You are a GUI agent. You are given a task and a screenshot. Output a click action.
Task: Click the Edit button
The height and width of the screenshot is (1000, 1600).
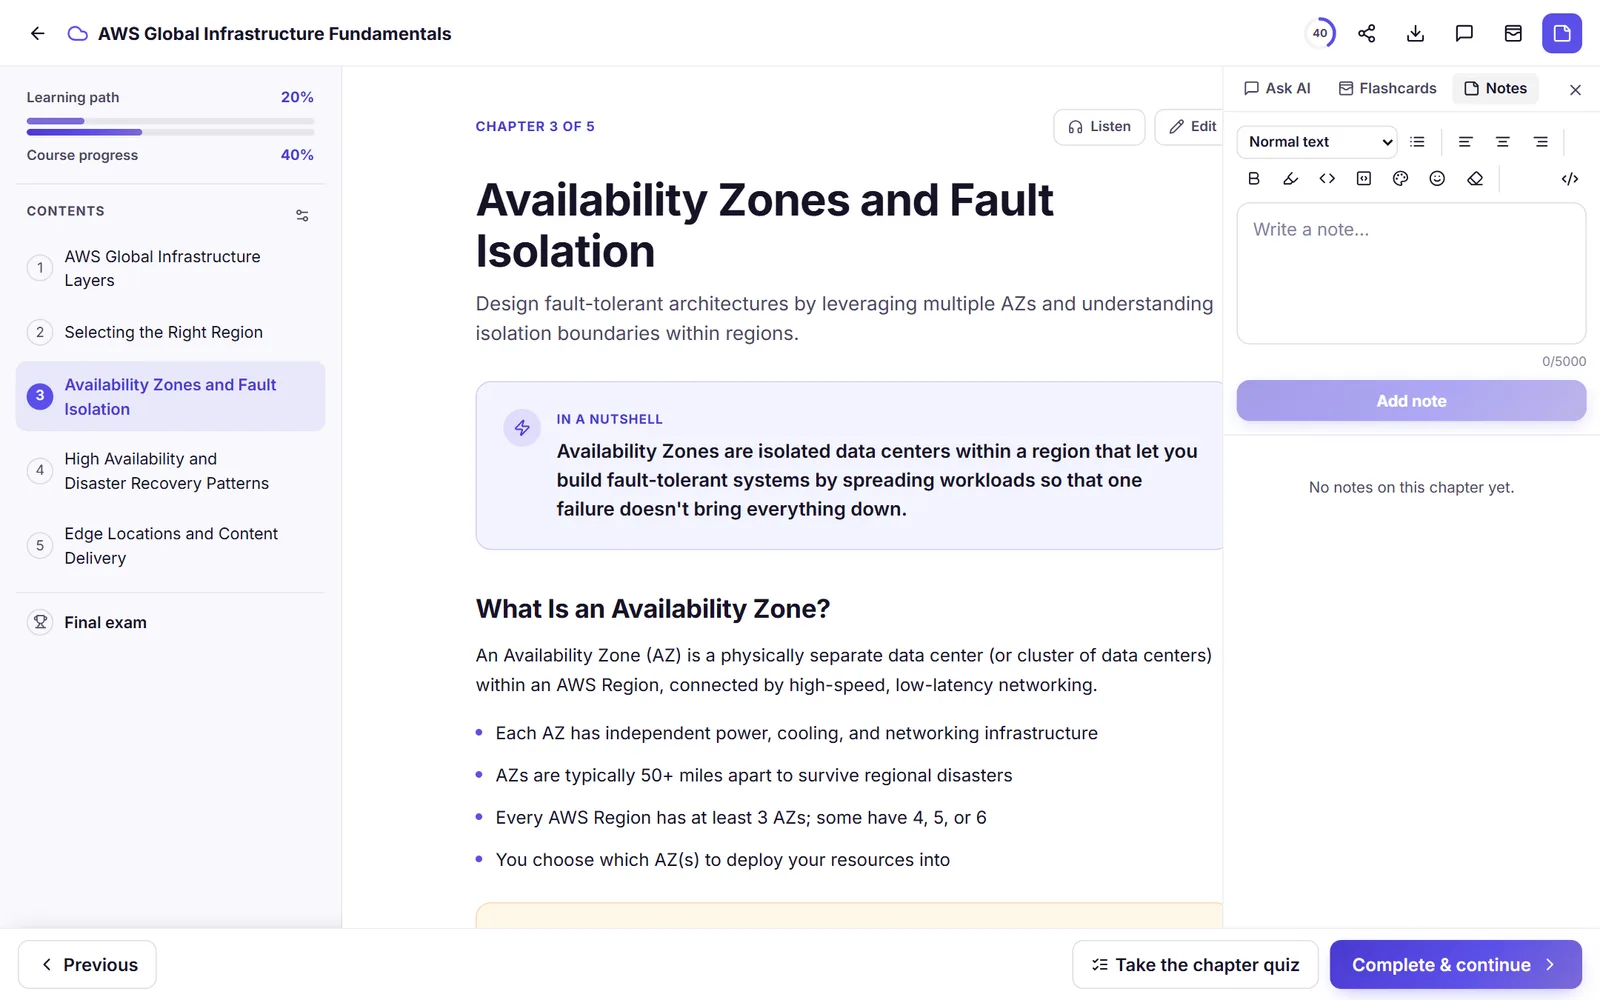pyautogui.click(x=1190, y=127)
